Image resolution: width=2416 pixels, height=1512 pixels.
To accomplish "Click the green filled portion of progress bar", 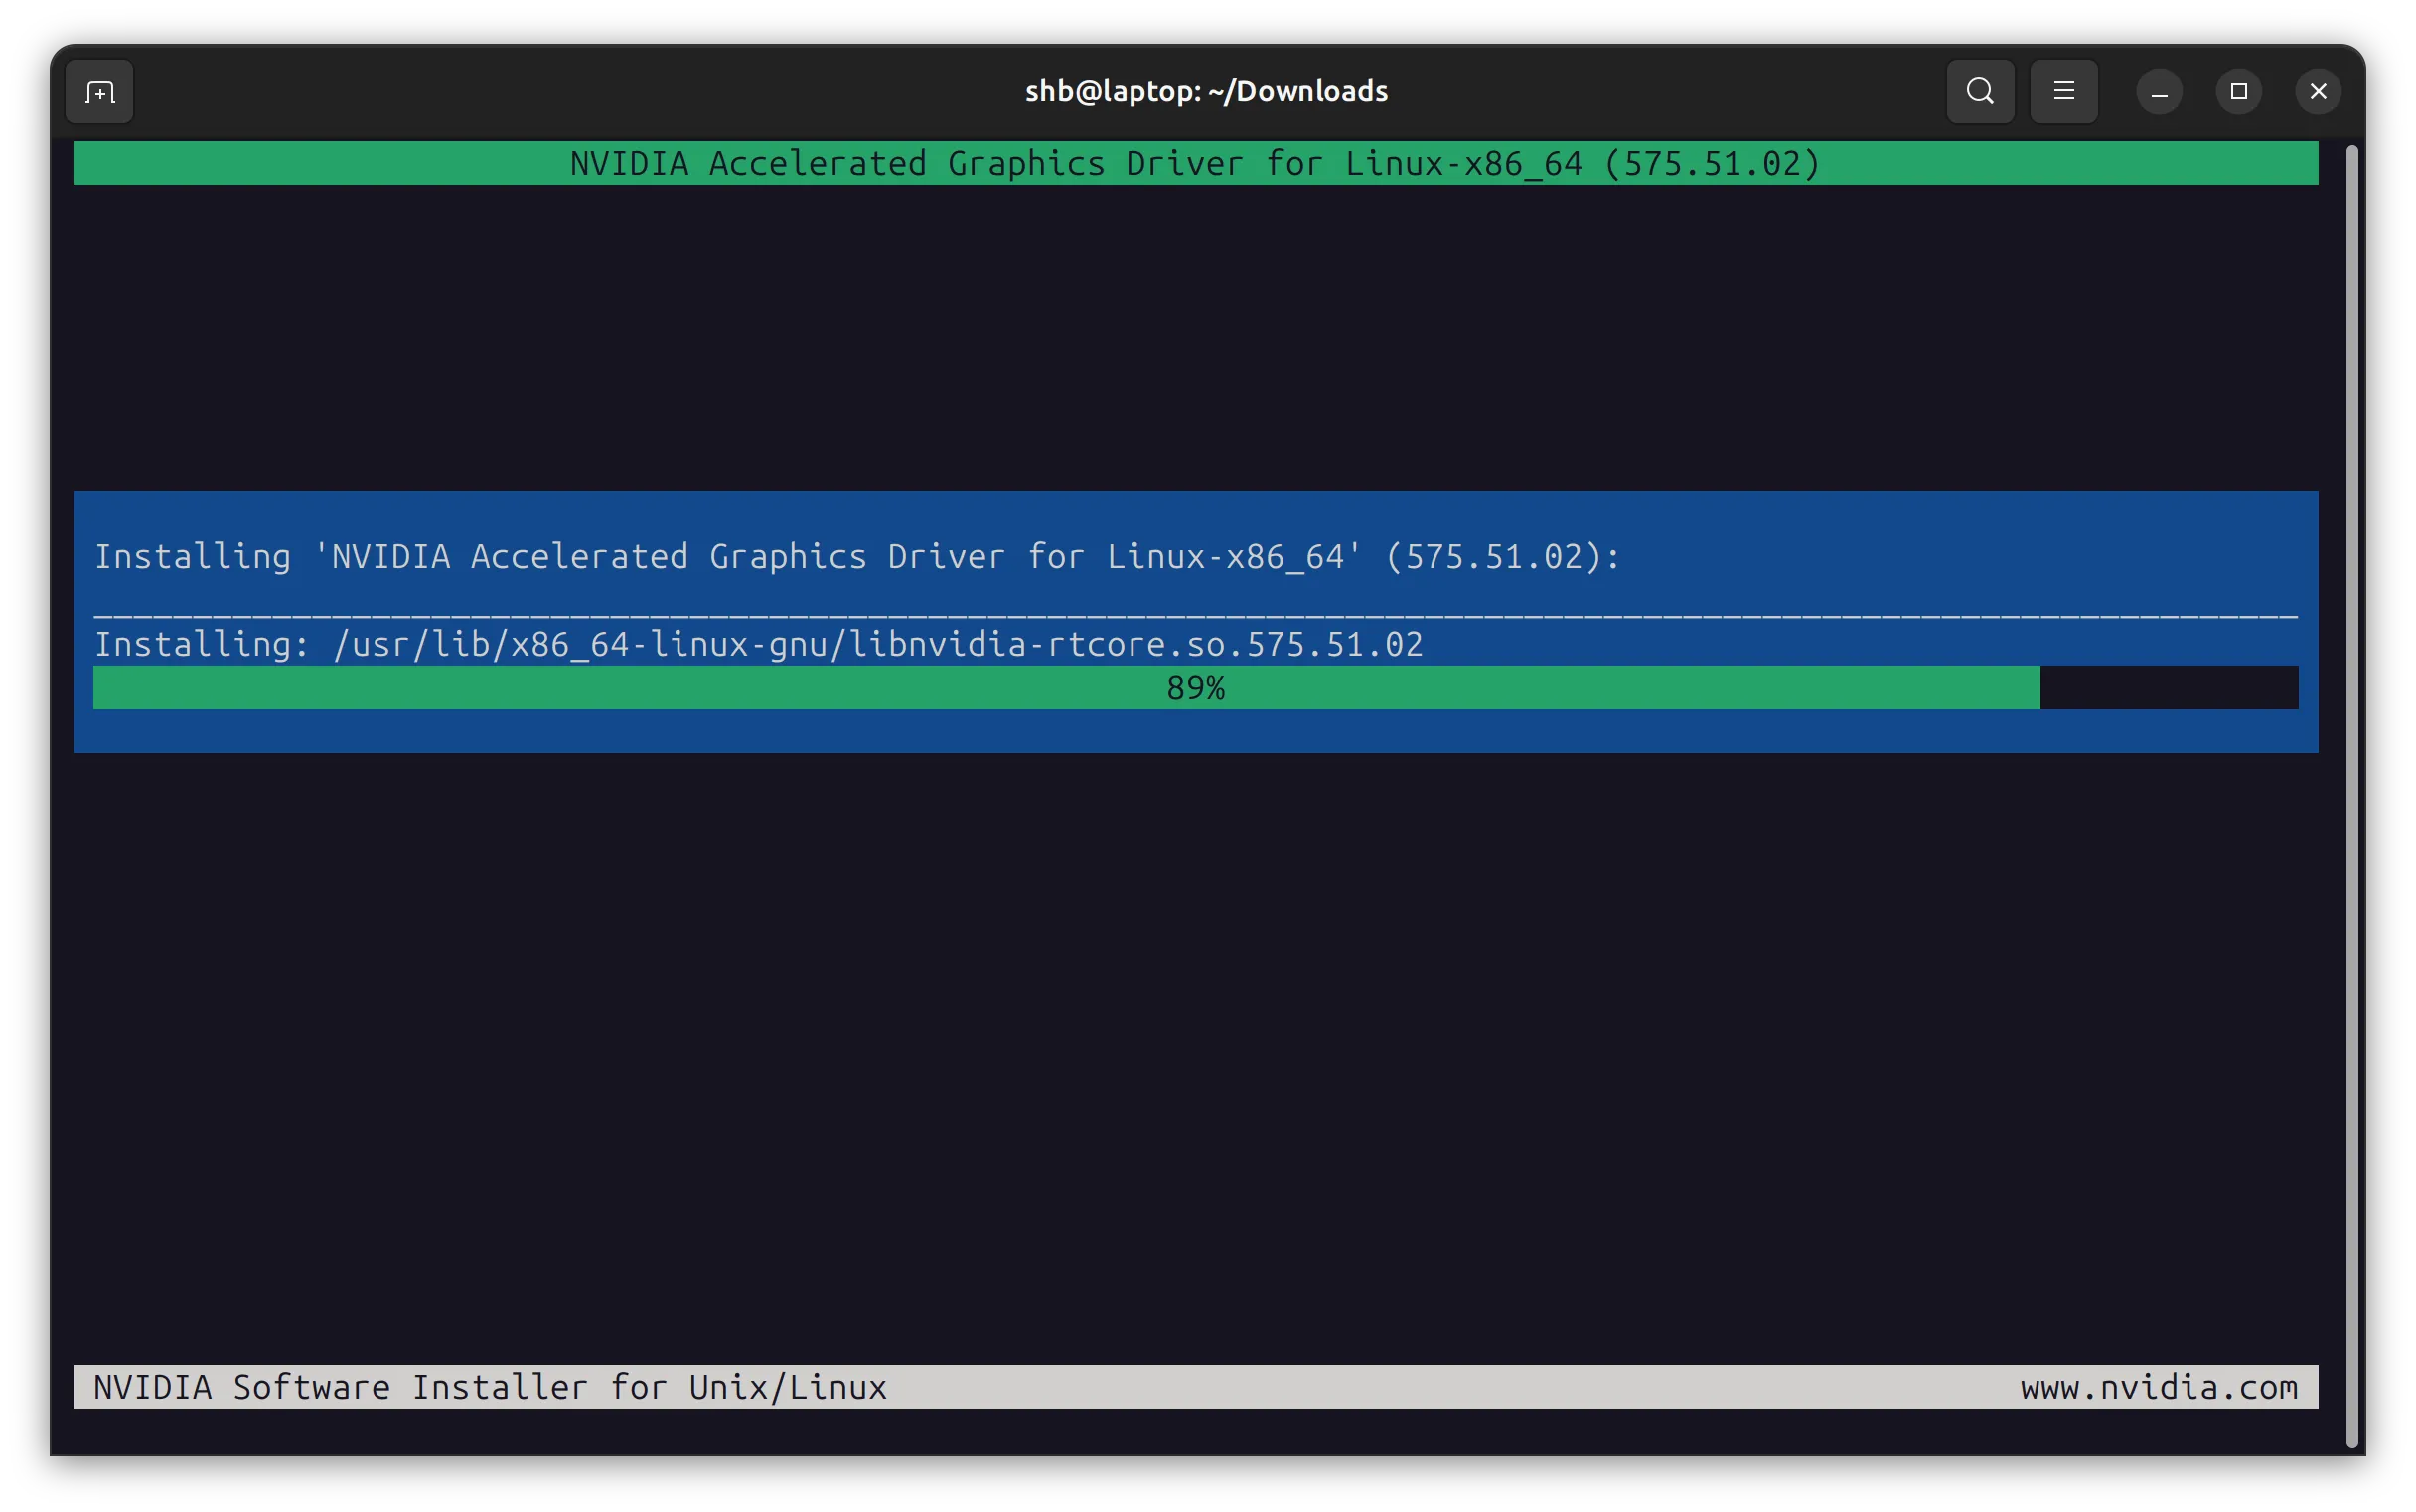I will [600, 688].
